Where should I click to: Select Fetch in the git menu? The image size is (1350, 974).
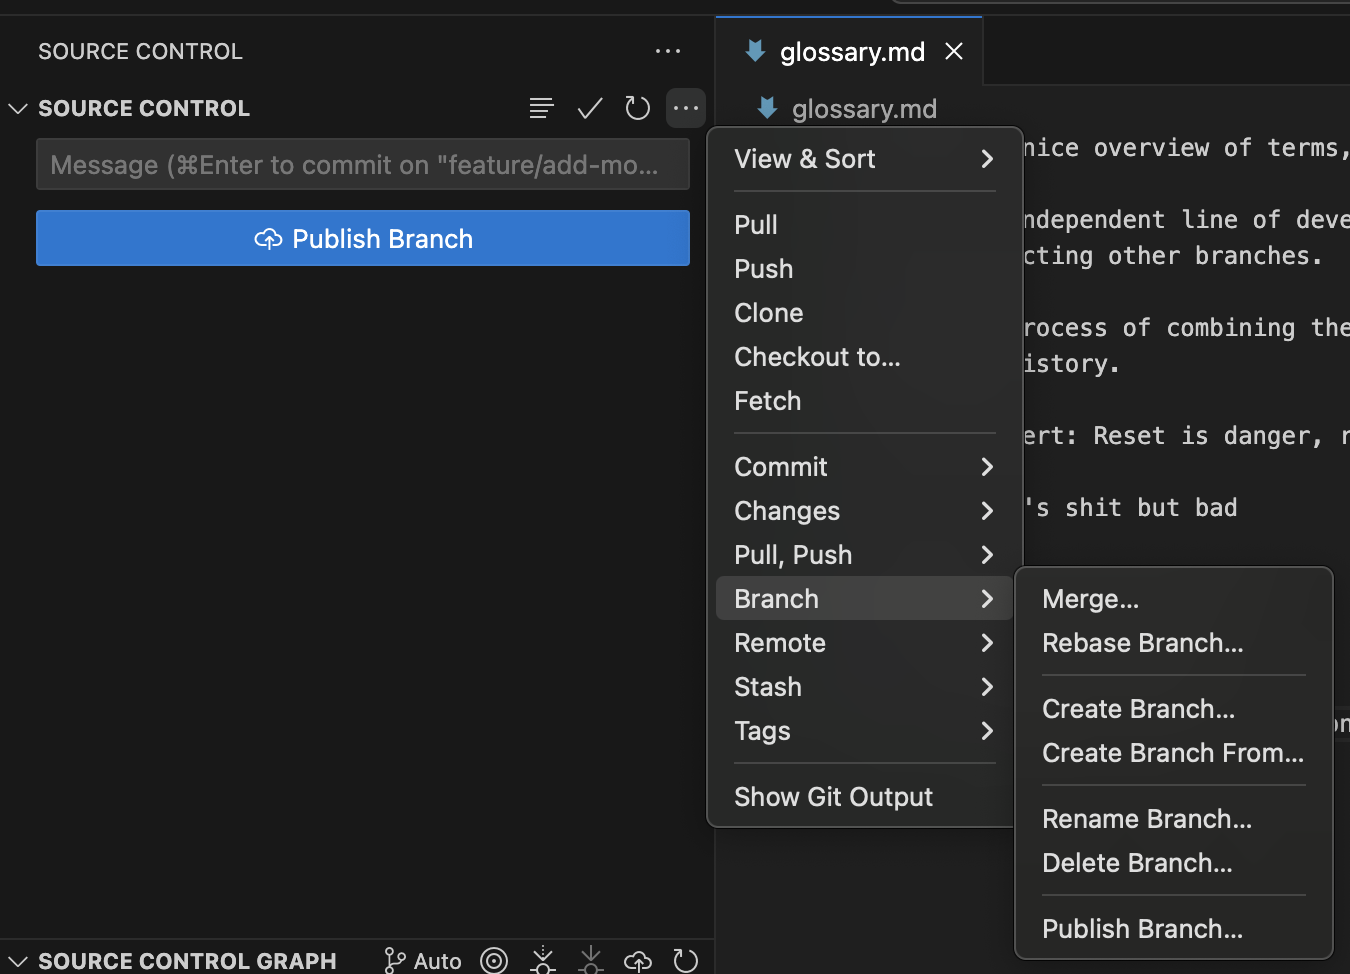865,401
